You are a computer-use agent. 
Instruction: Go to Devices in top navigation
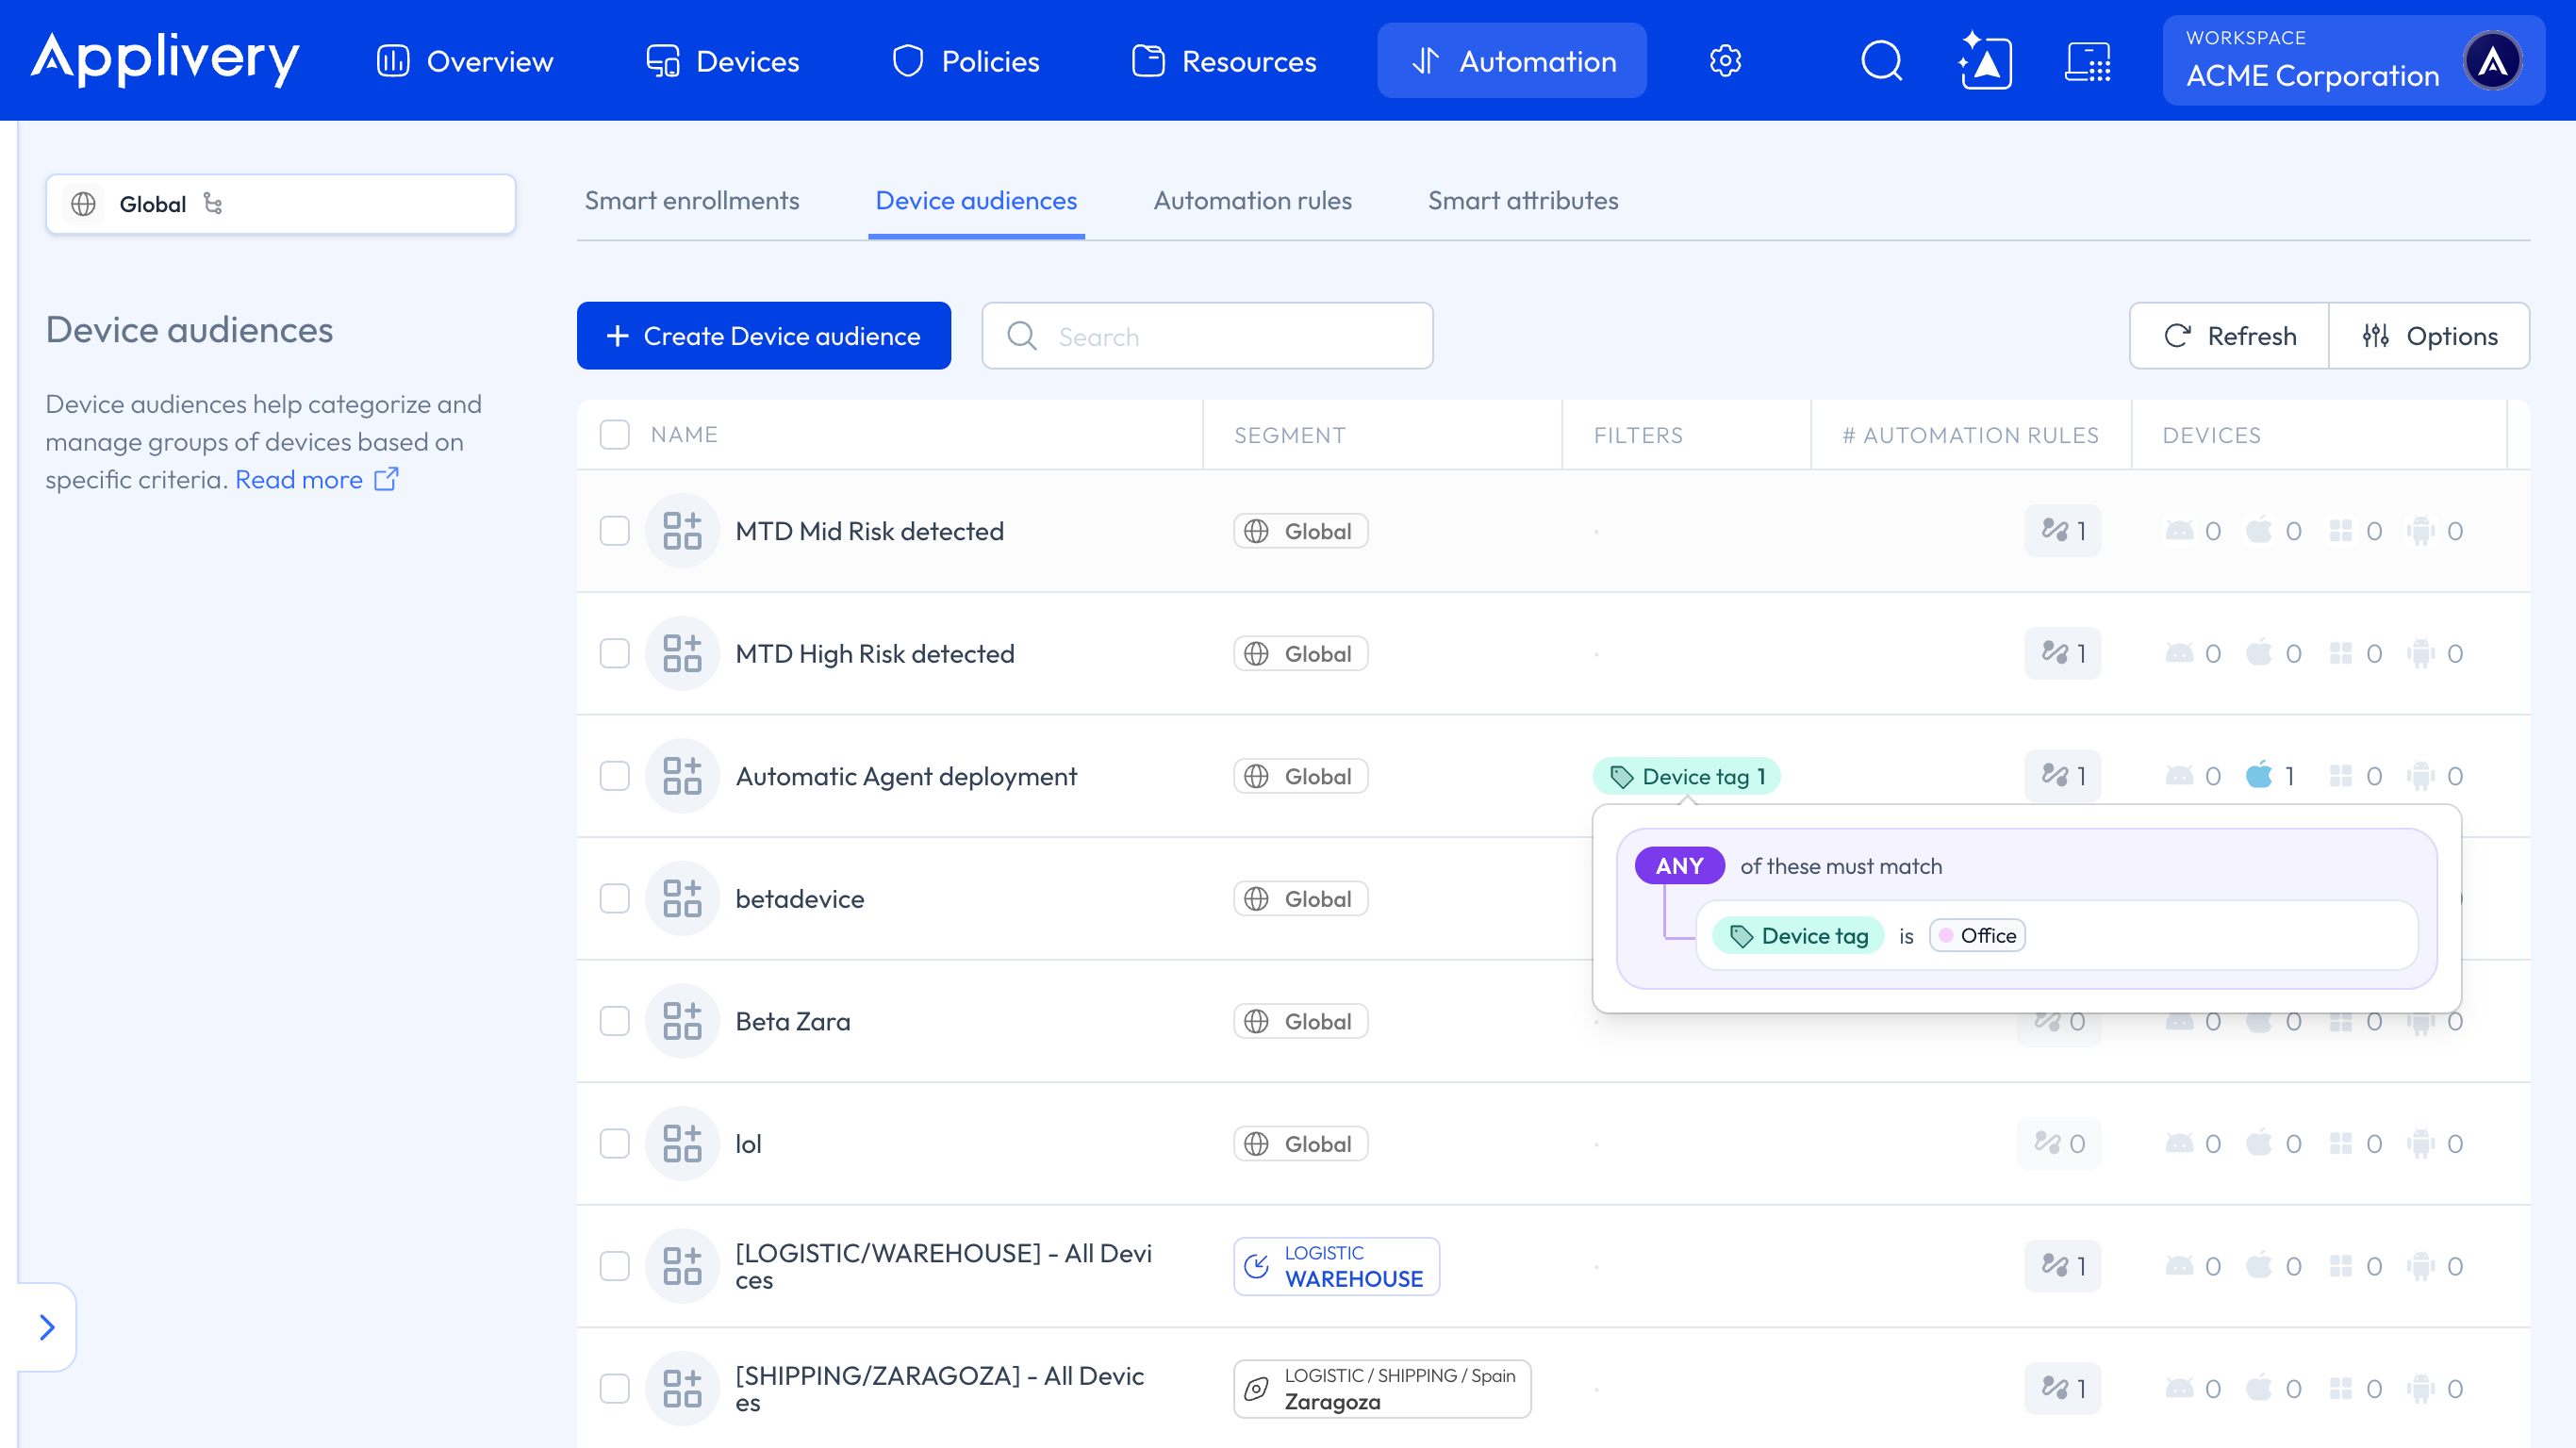pyautogui.click(x=722, y=61)
